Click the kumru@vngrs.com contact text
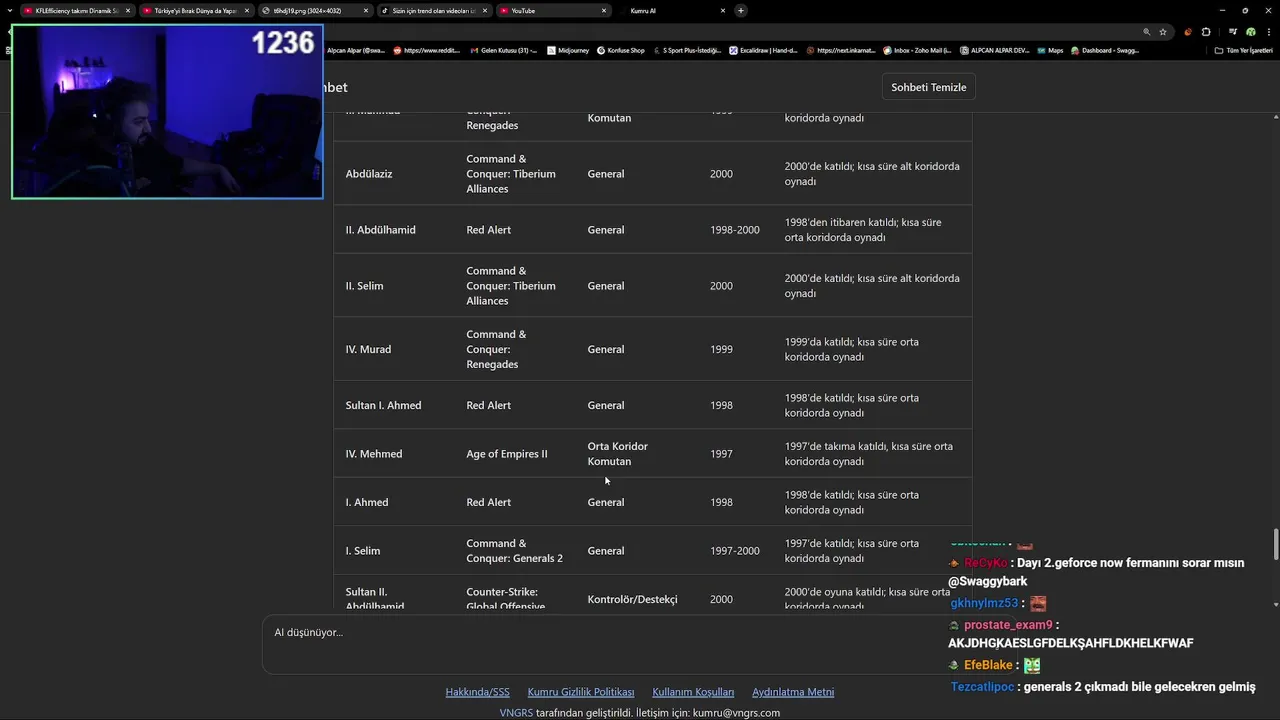1280x720 pixels. click(x=736, y=713)
